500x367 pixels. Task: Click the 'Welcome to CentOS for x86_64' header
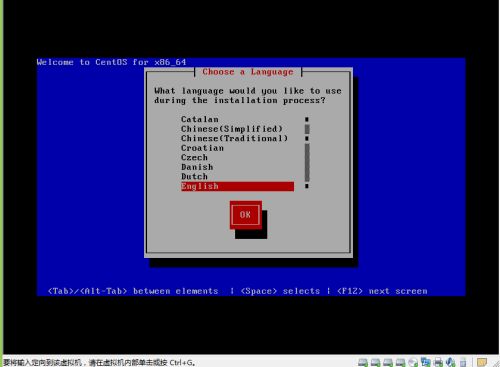coord(111,62)
